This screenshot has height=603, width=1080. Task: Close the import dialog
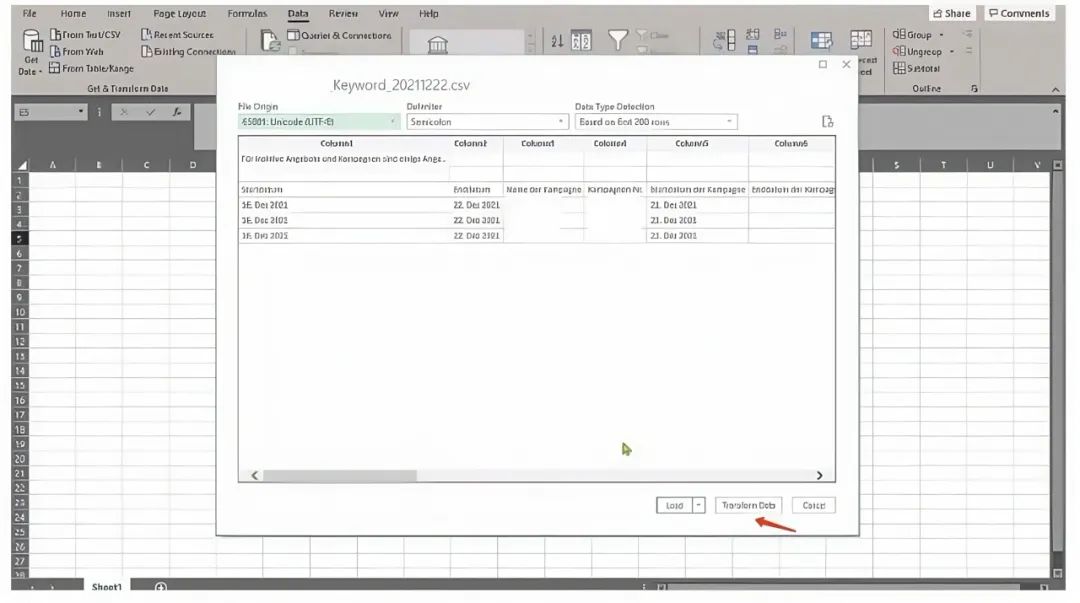[847, 64]
